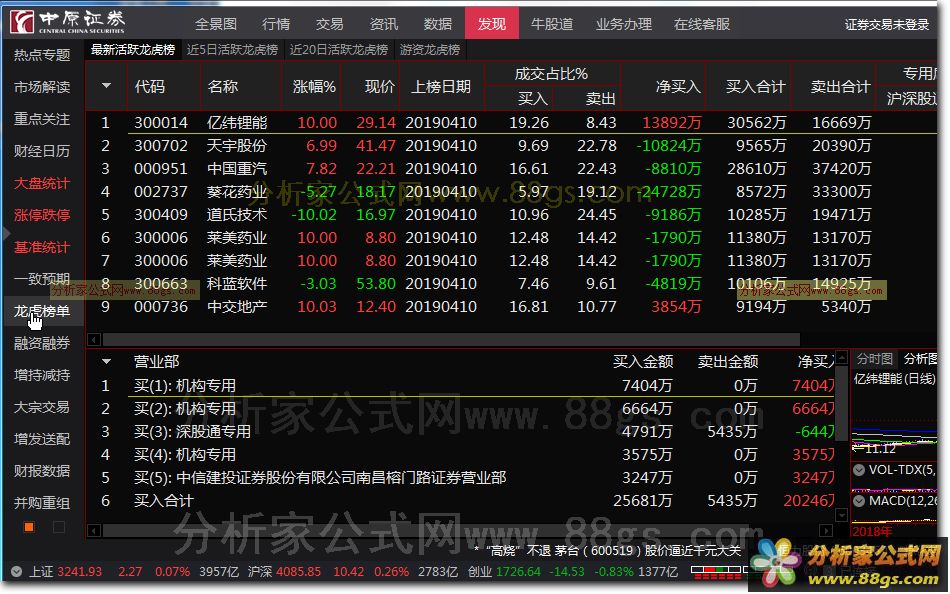Click the stock table horizontal scrollbar thumb

point(451,339)
